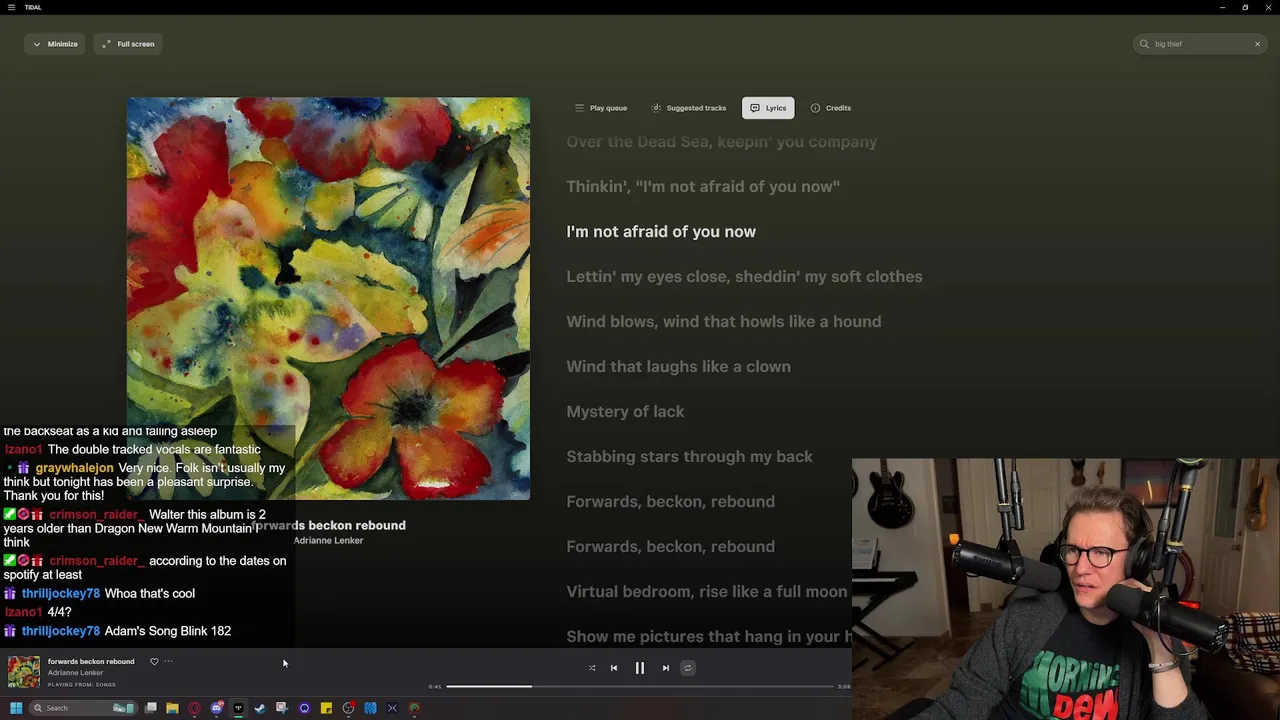
Task: Click the Windows taskbar Search box
Action: 83,708
